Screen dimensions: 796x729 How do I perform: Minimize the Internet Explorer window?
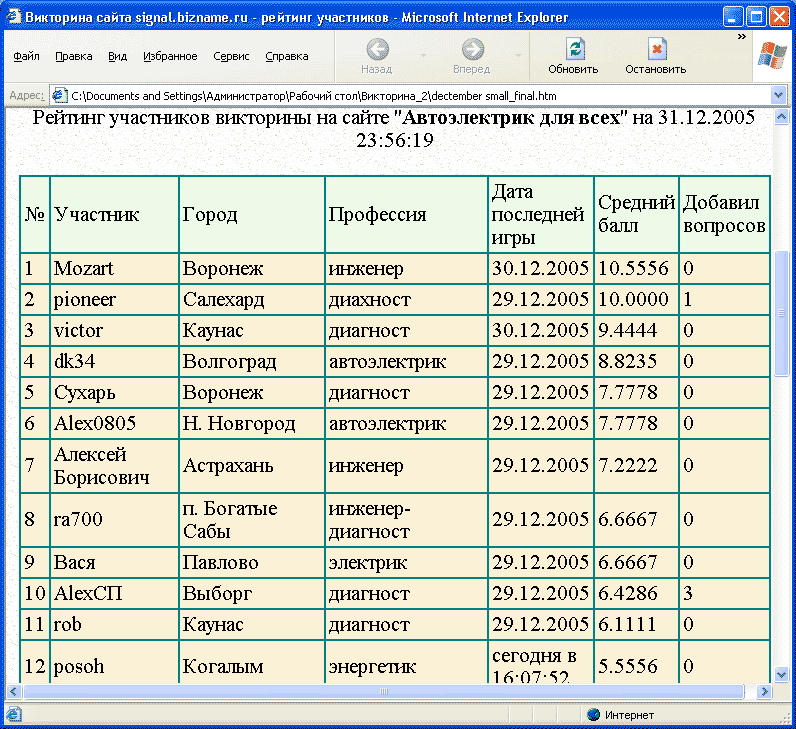point(733,17)
